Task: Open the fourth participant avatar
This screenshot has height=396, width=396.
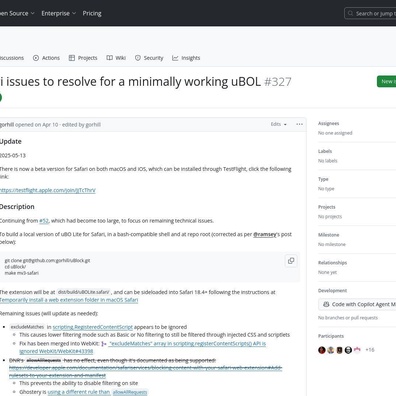Action: point(348,350)
